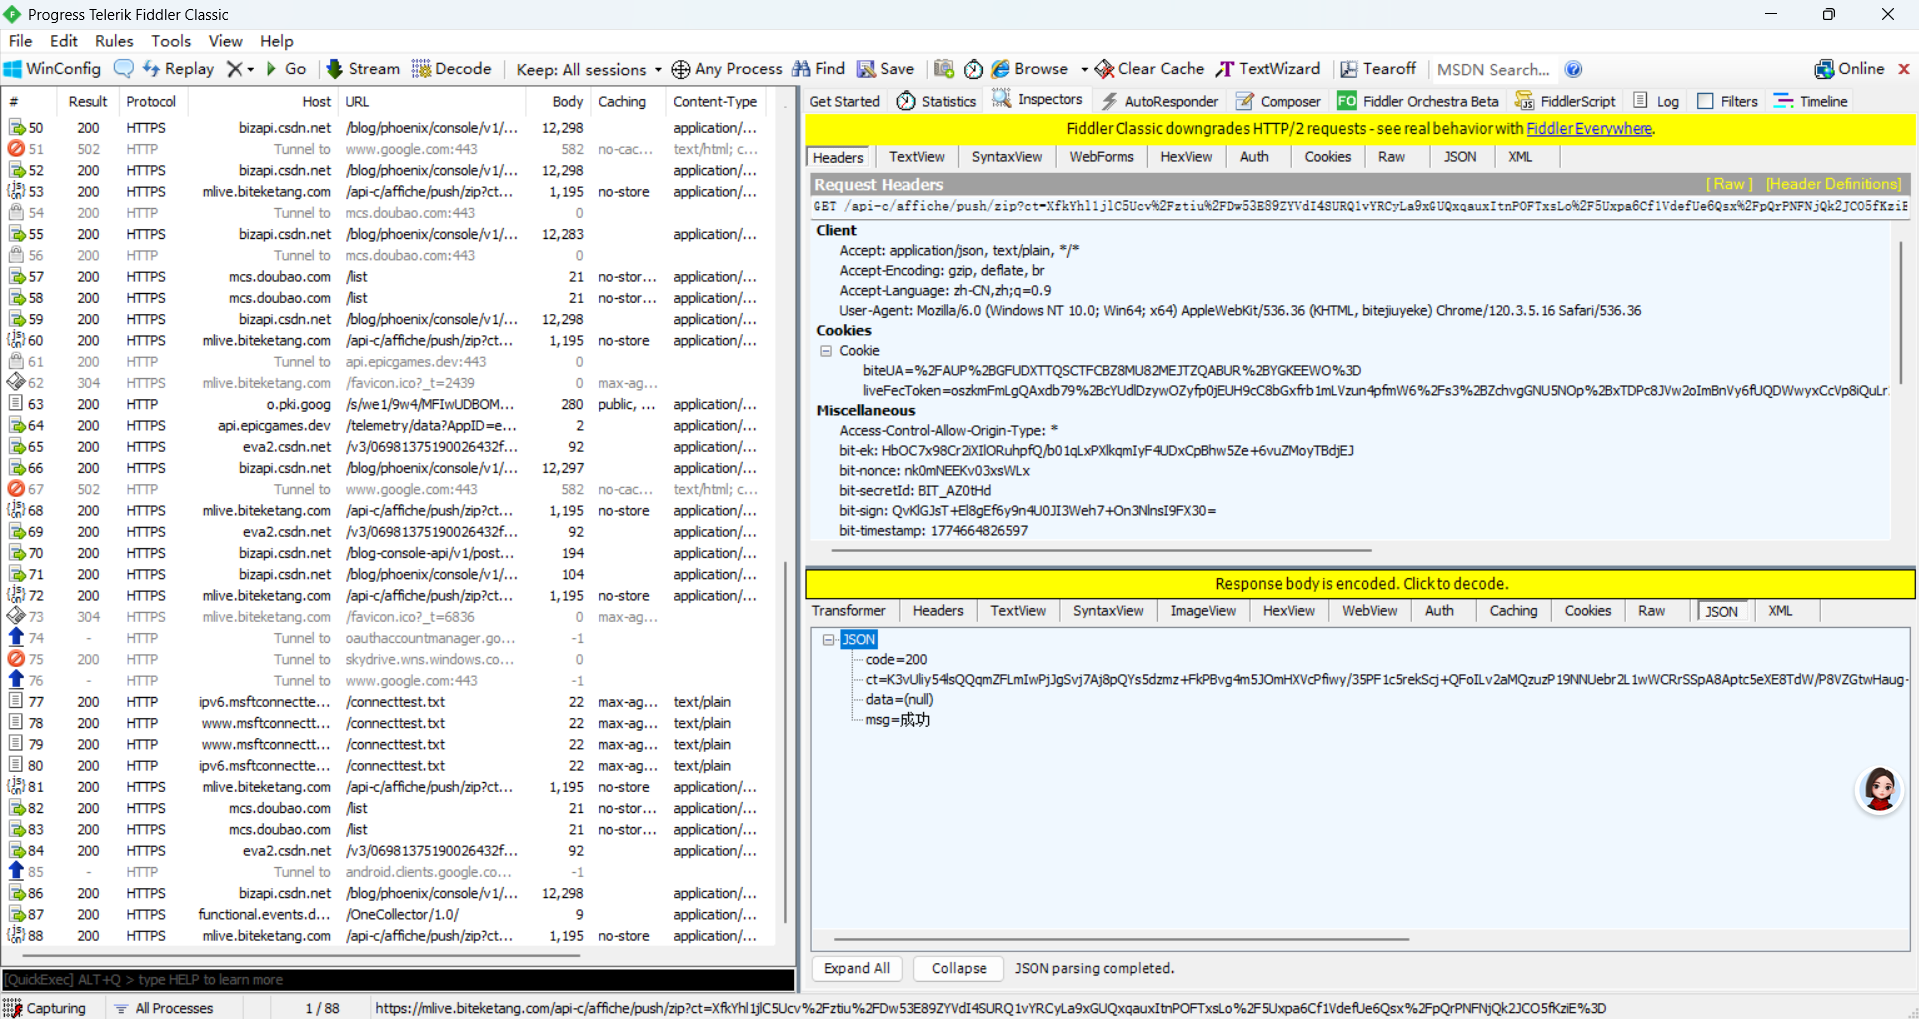Resume with the Go button
The height and width of the screenshot is (1019, 1919).
coord(285,69)
